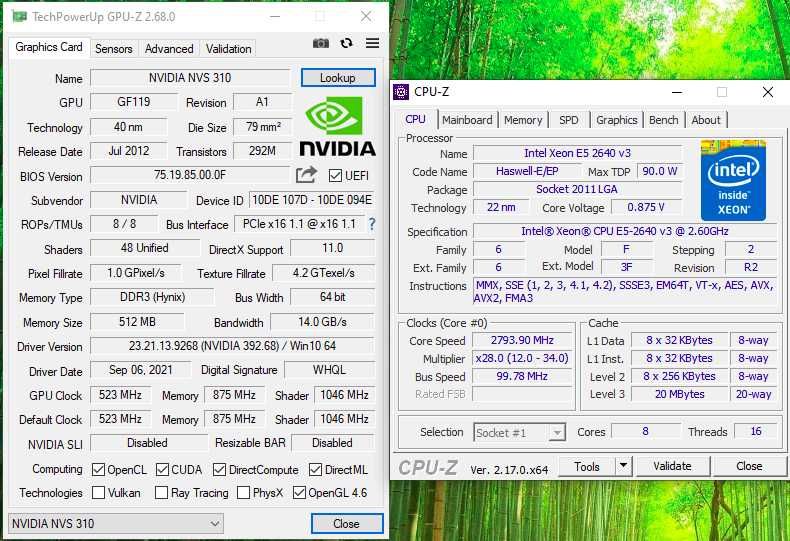
Task: Click the Driver Version field
Action: [232, 346]
